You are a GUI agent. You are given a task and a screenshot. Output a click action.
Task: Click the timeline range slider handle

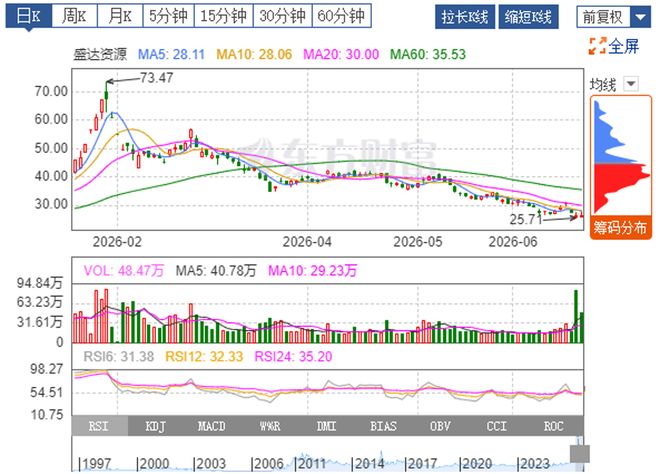(x=580, y=454)
